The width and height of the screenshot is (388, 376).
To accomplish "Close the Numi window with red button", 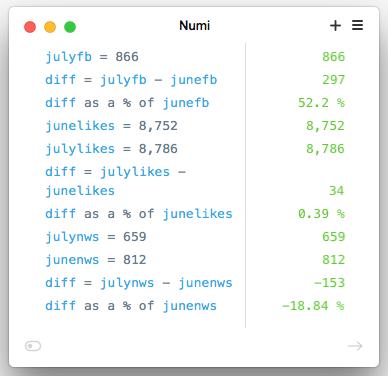I will (30, 27).
